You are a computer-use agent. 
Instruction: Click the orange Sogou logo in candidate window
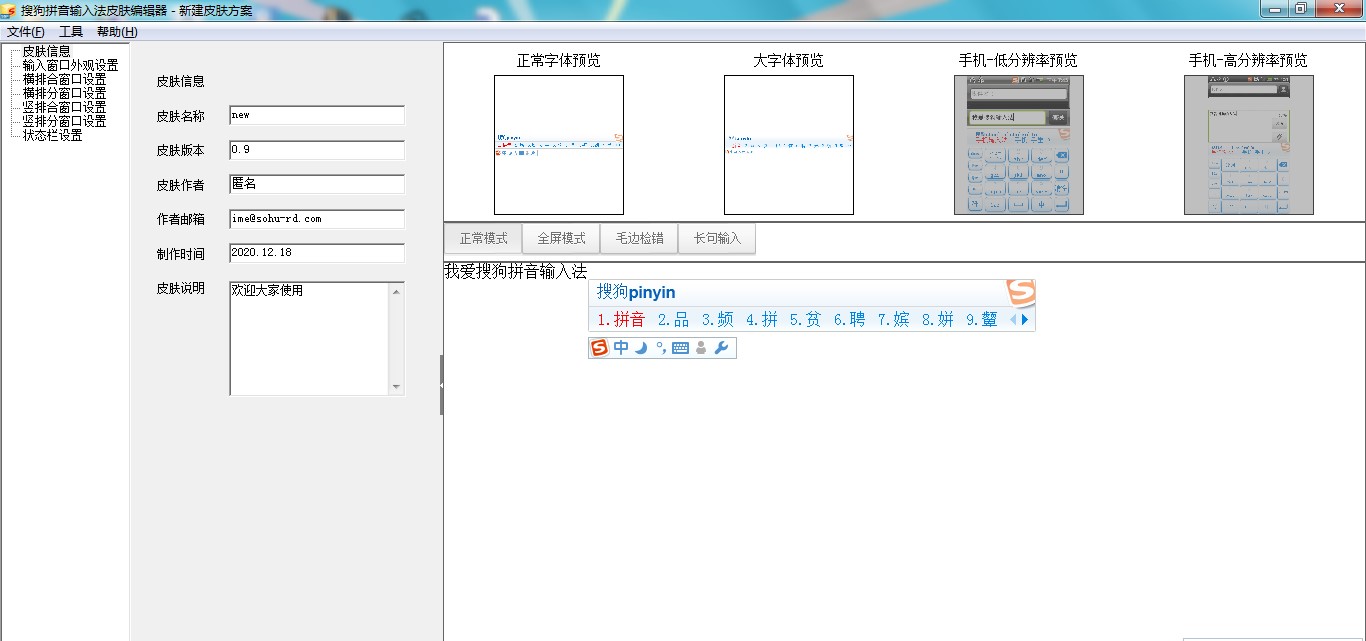point(1020,292)
